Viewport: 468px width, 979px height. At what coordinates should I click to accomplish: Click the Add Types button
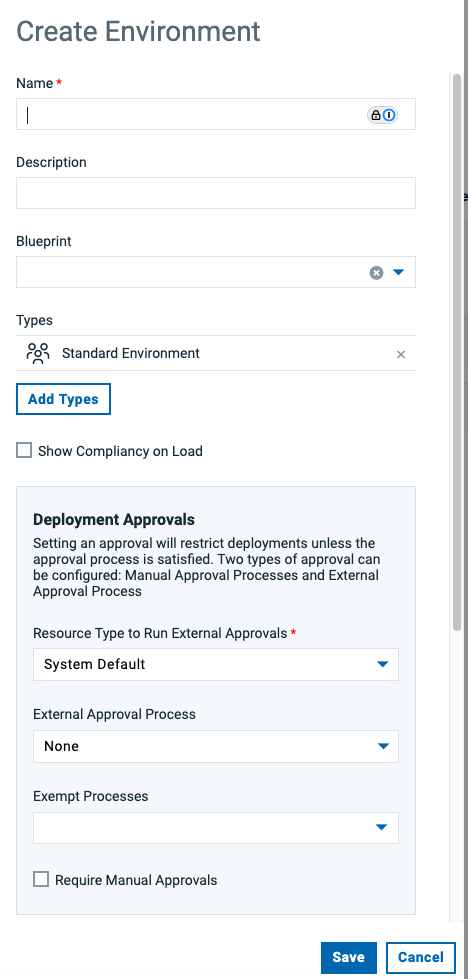click(x=63, y=399)
